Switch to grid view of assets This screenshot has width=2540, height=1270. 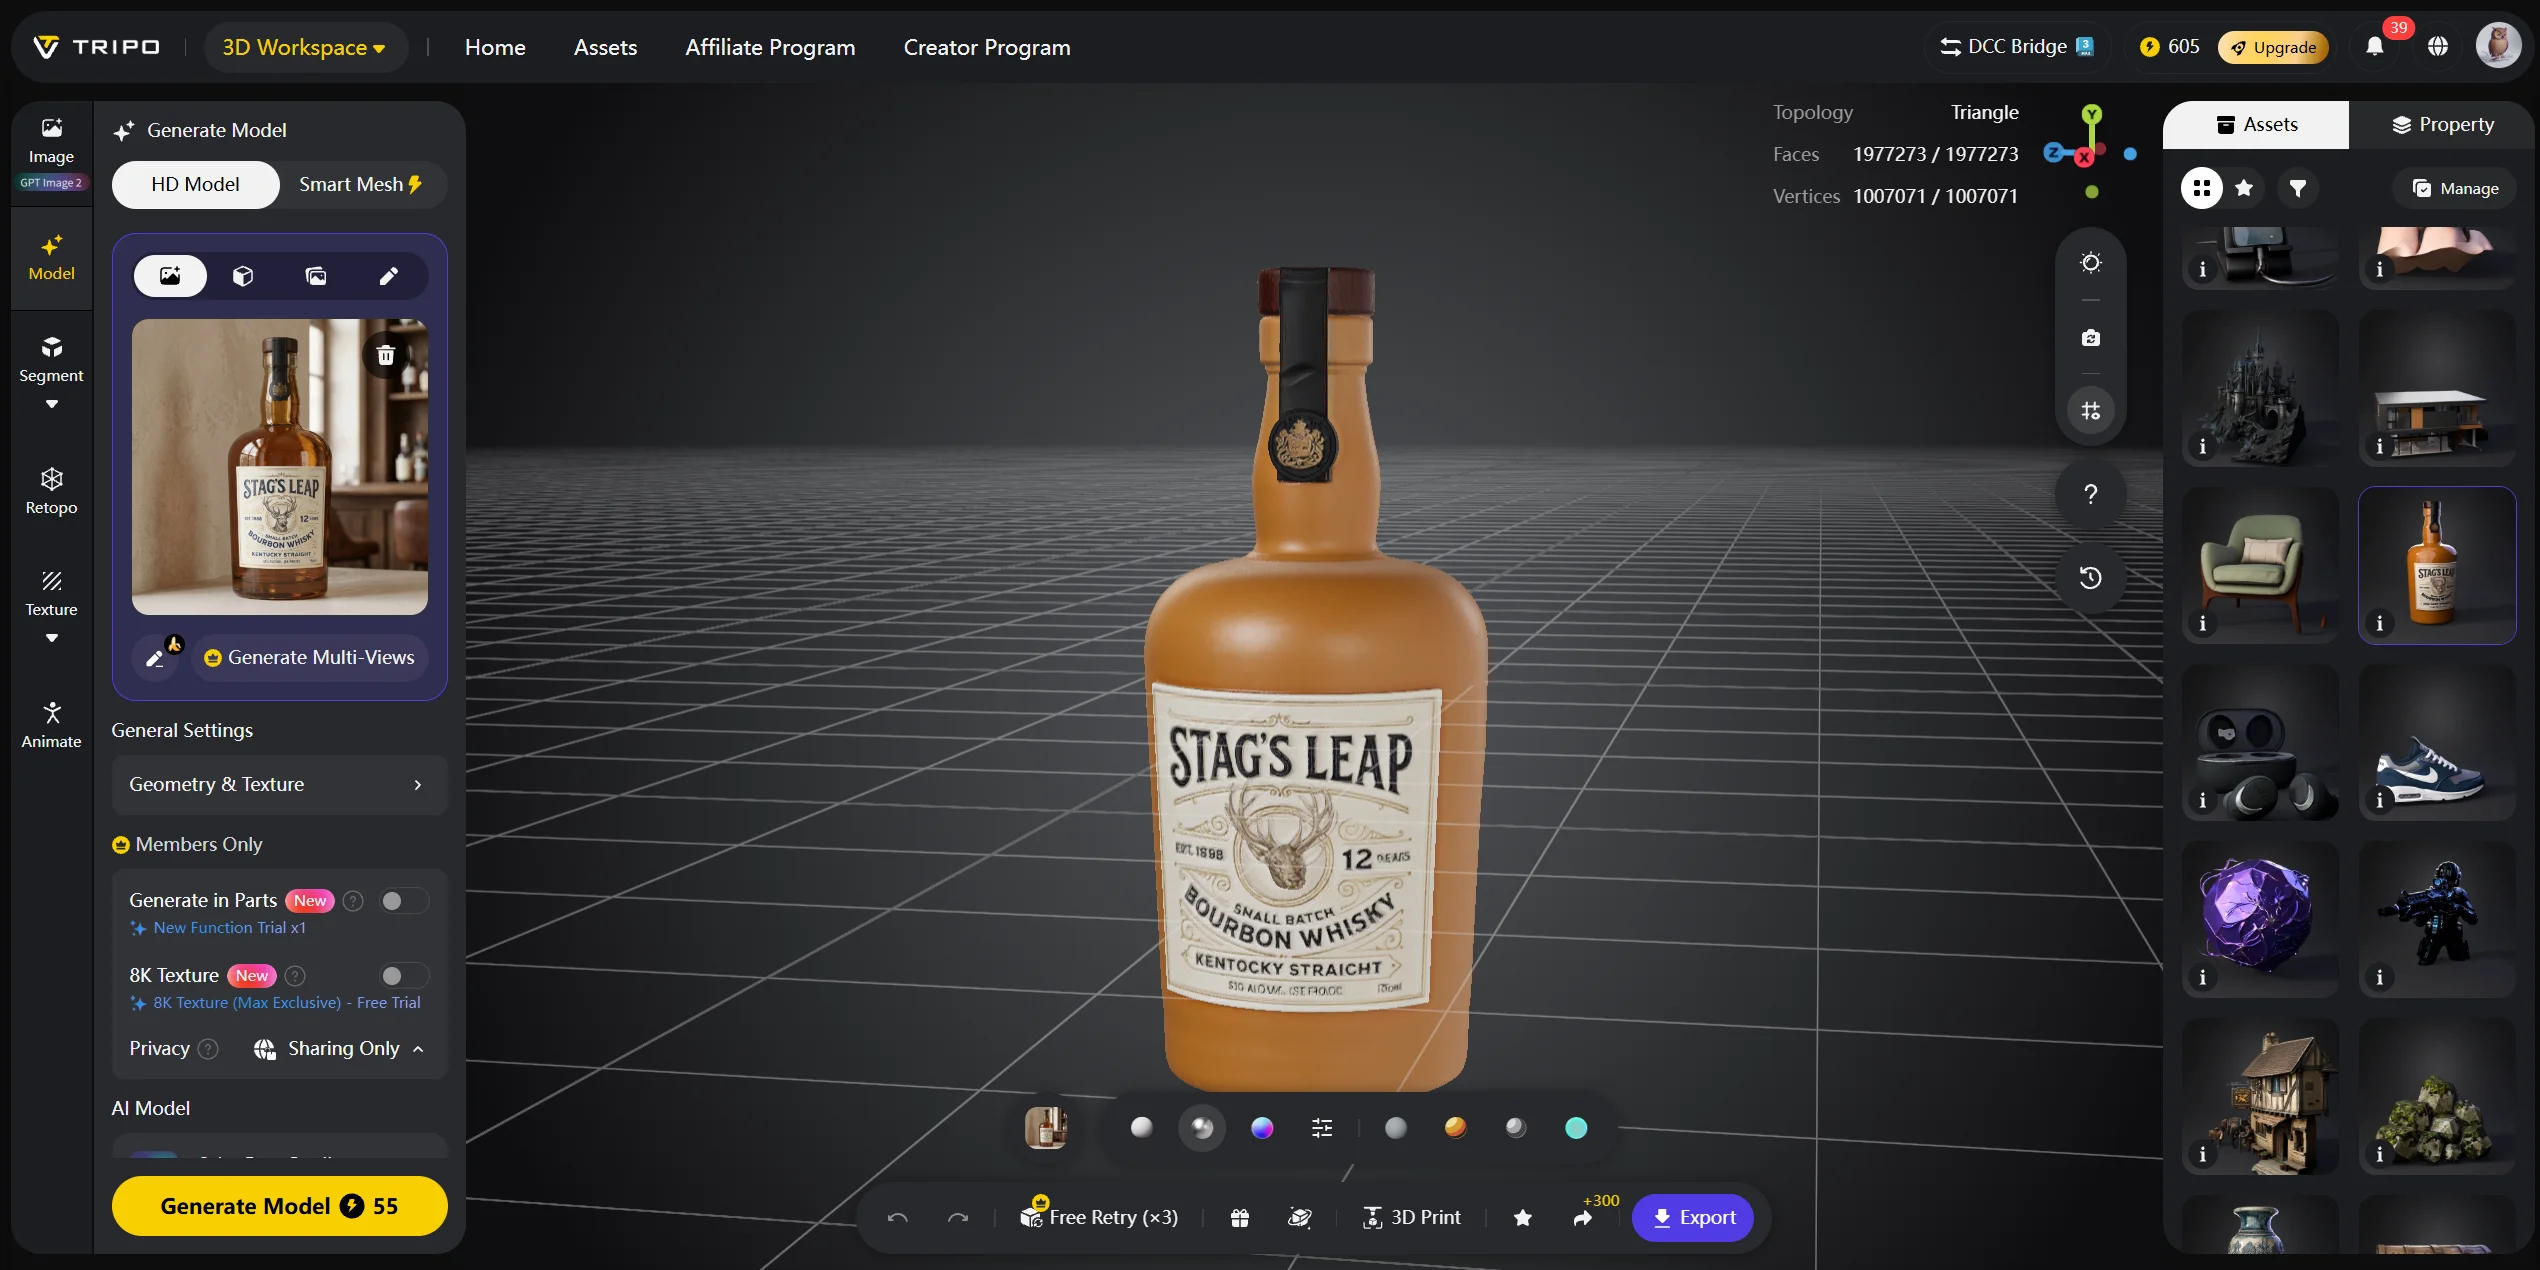2201,188
